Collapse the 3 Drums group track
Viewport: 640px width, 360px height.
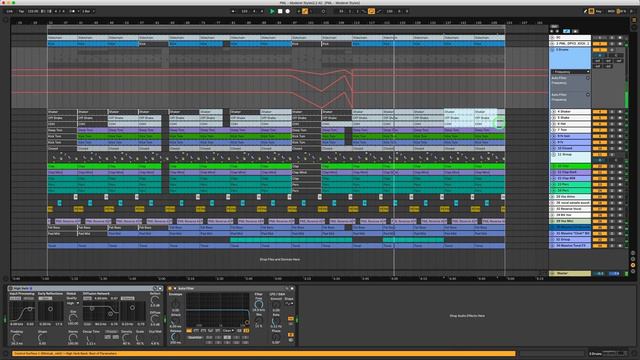(x=552, y=50)
